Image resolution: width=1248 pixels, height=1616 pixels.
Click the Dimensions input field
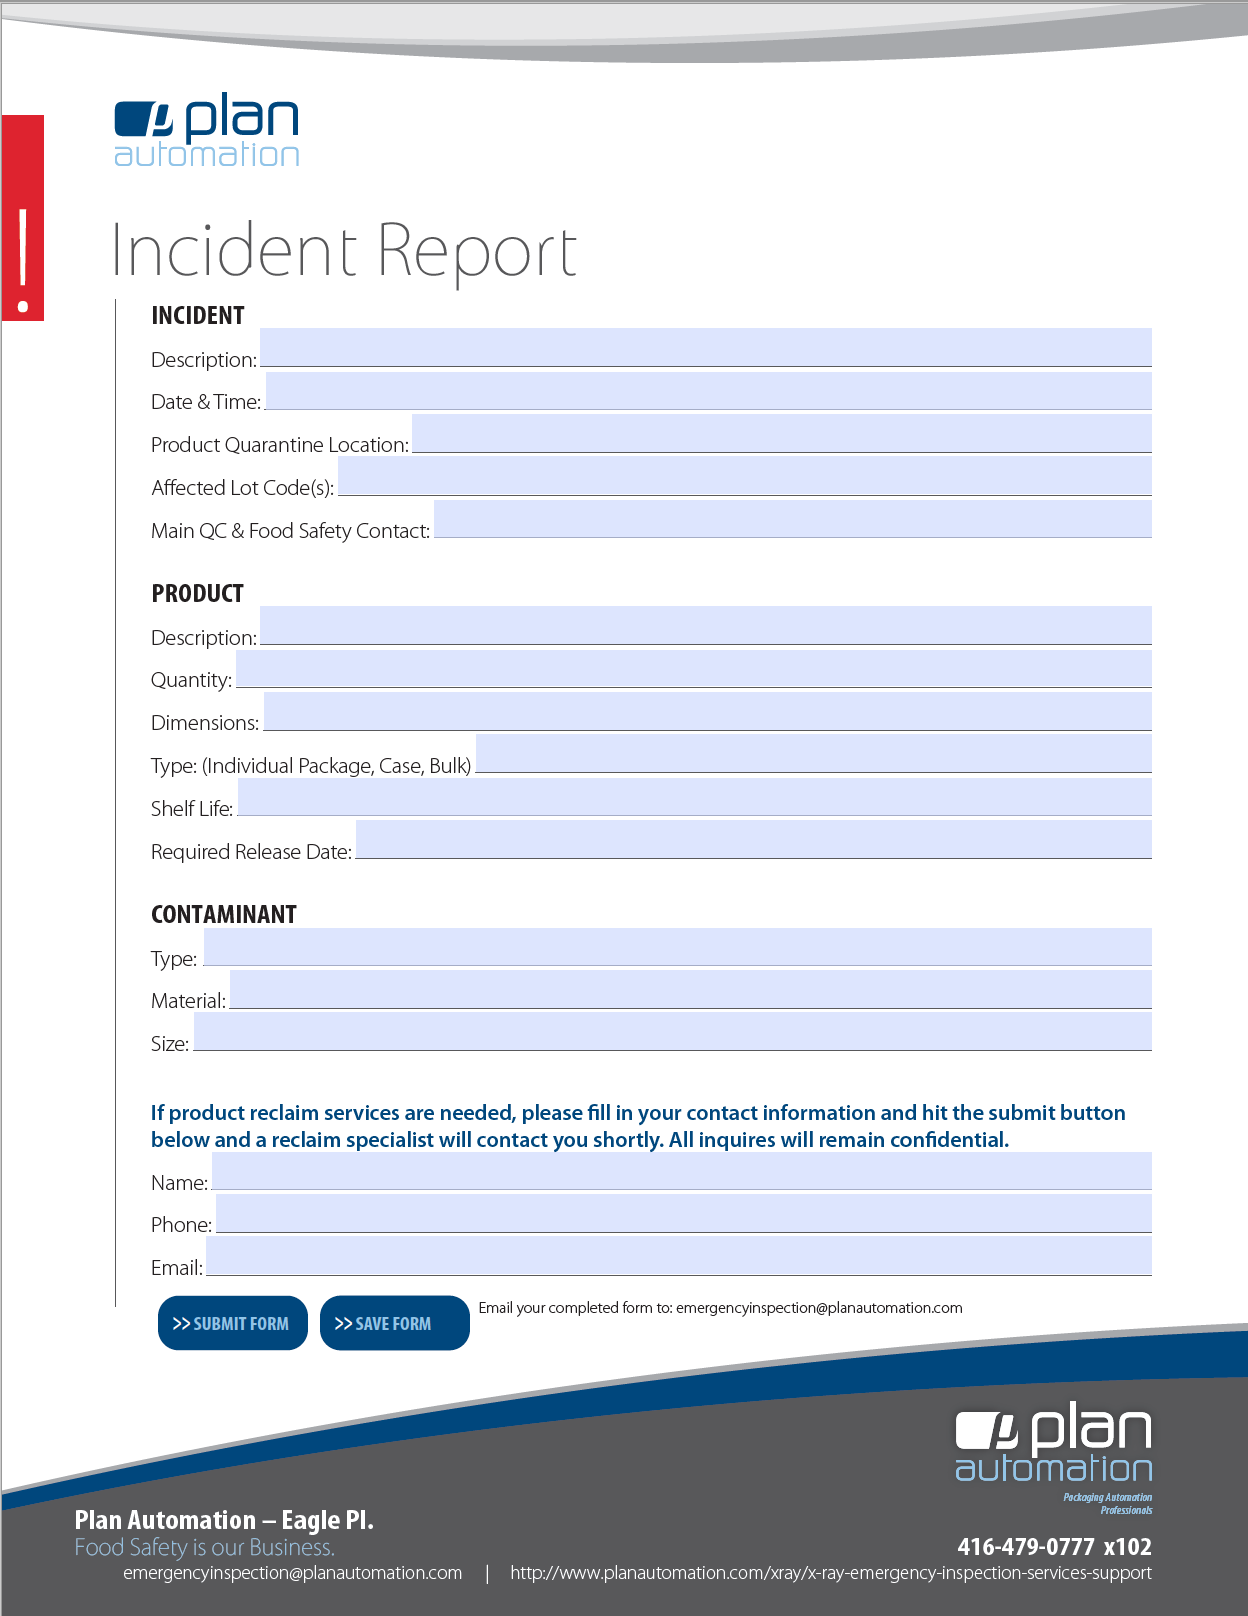[707, 711]
